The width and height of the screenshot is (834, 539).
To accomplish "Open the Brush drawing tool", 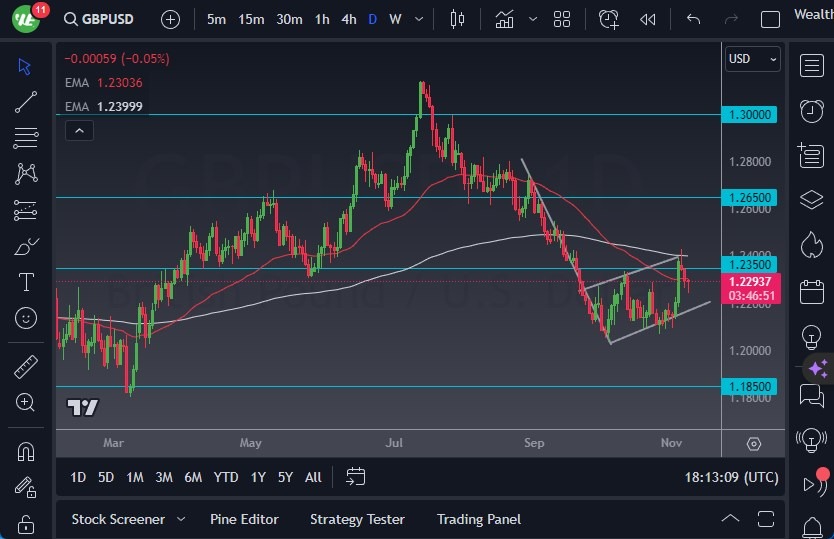I will [26, 246].
